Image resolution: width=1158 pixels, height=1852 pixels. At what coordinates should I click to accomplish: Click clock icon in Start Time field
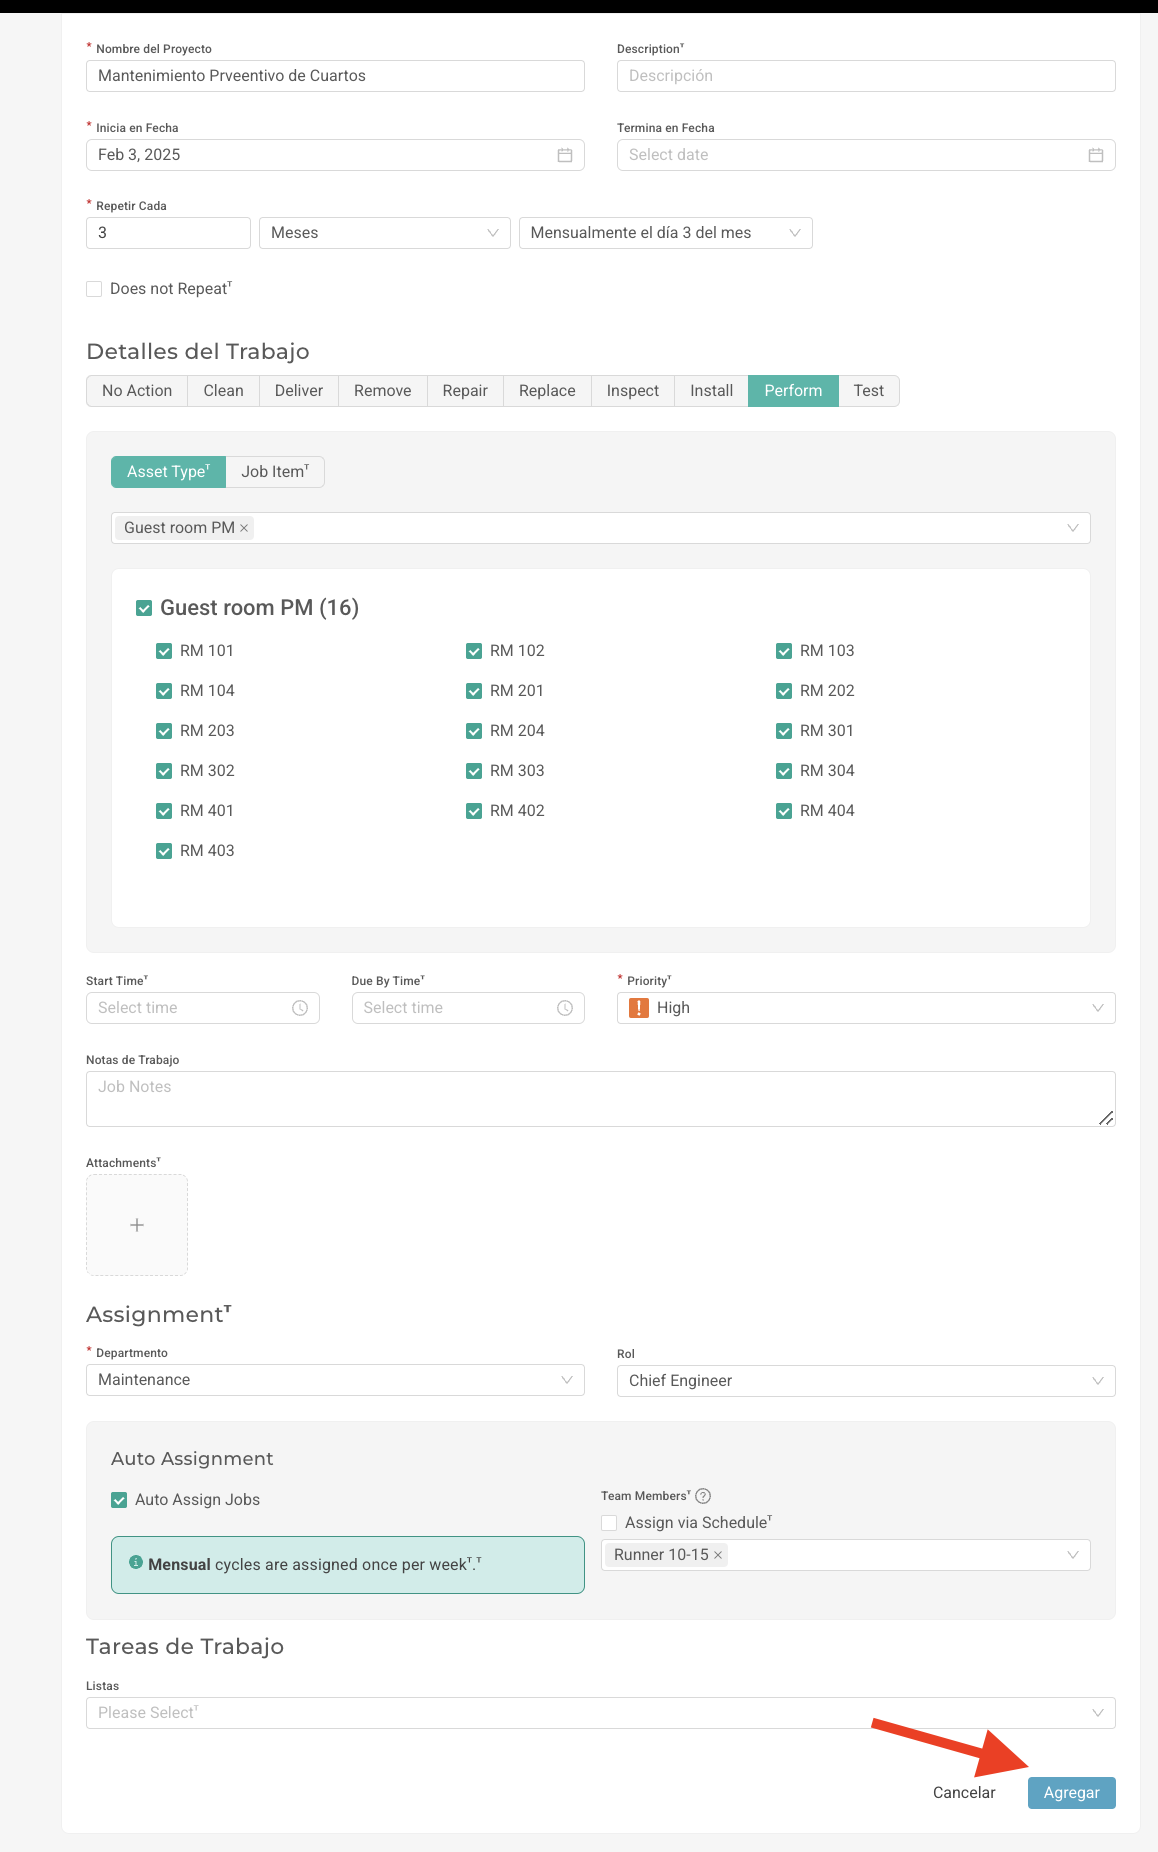click(299, 1008)
